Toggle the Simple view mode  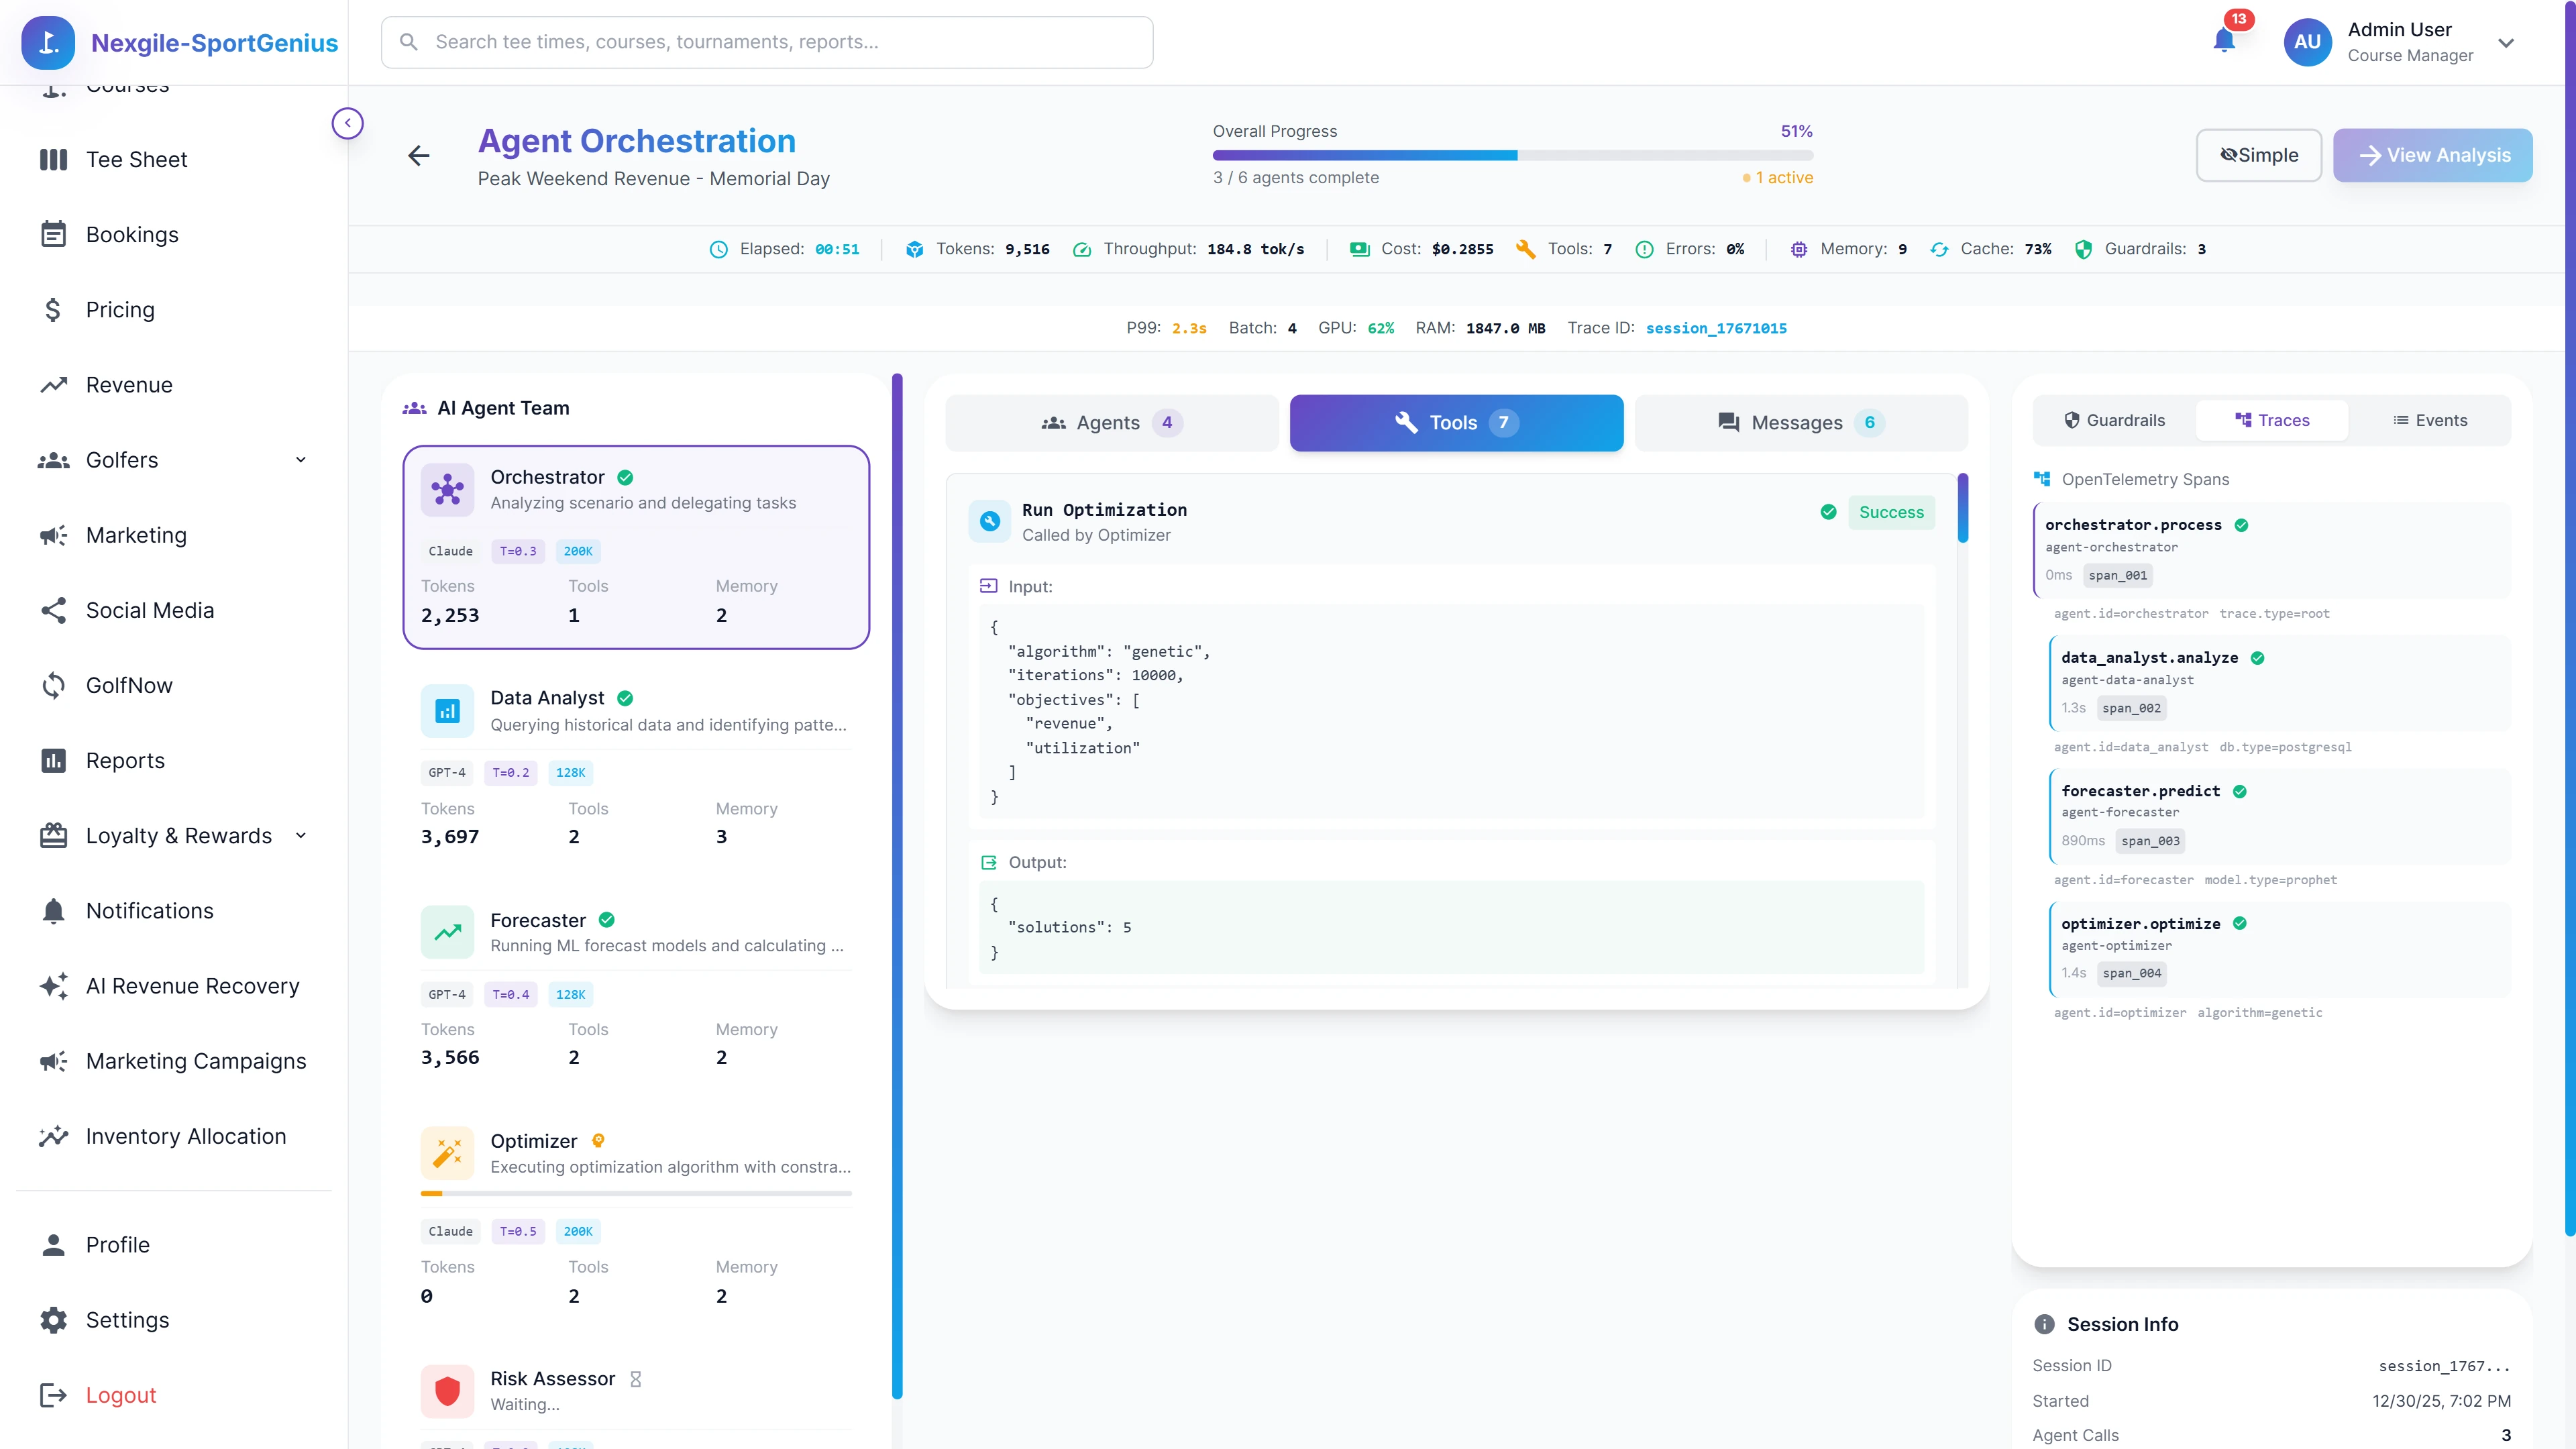click(x=2258, y=155)
